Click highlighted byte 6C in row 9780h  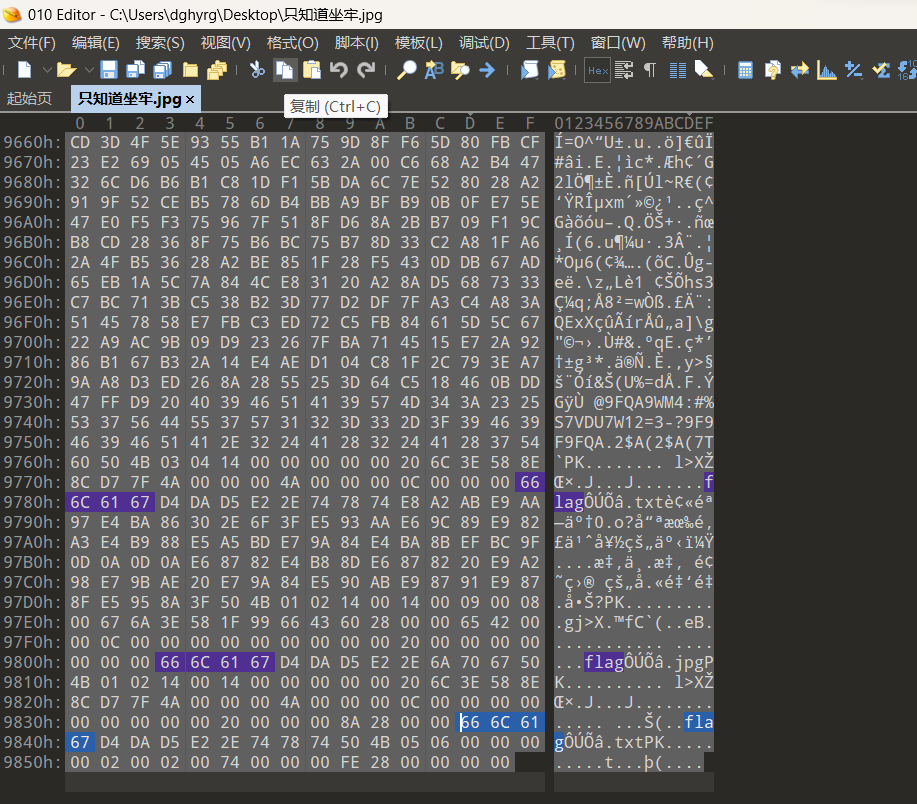(x=80, y=502)
